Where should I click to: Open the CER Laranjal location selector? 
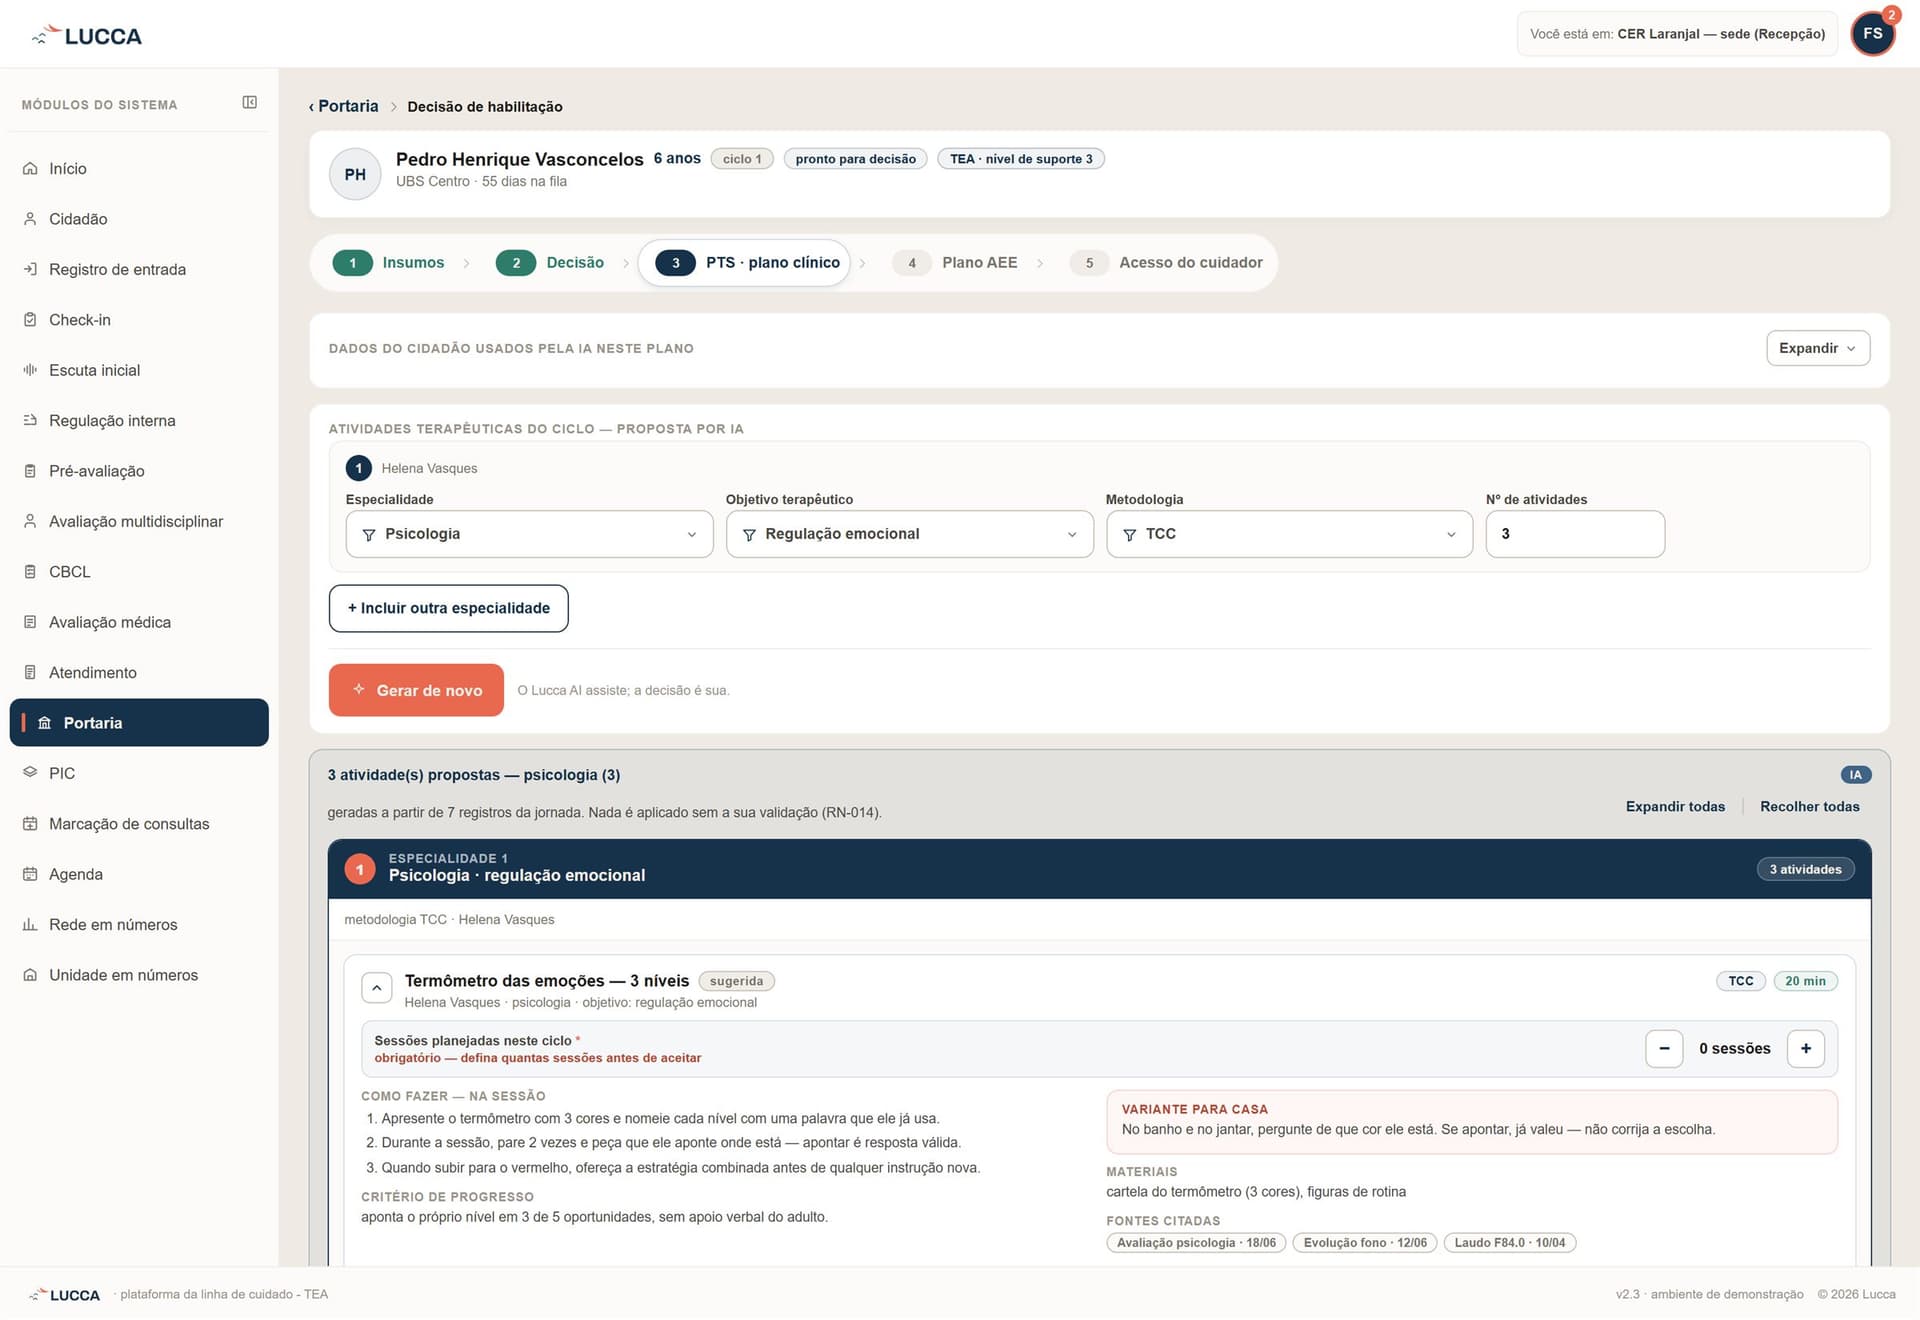[1677, 34]
